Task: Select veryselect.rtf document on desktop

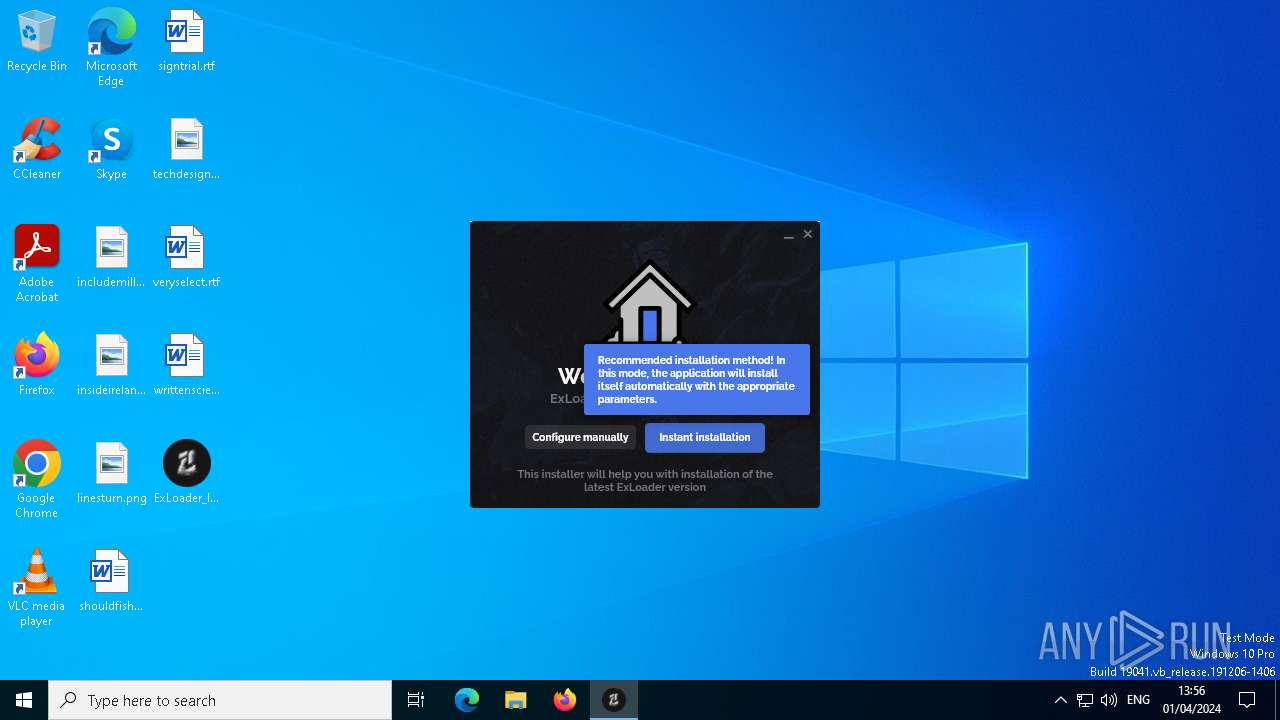Action: (x=186, y=258)
